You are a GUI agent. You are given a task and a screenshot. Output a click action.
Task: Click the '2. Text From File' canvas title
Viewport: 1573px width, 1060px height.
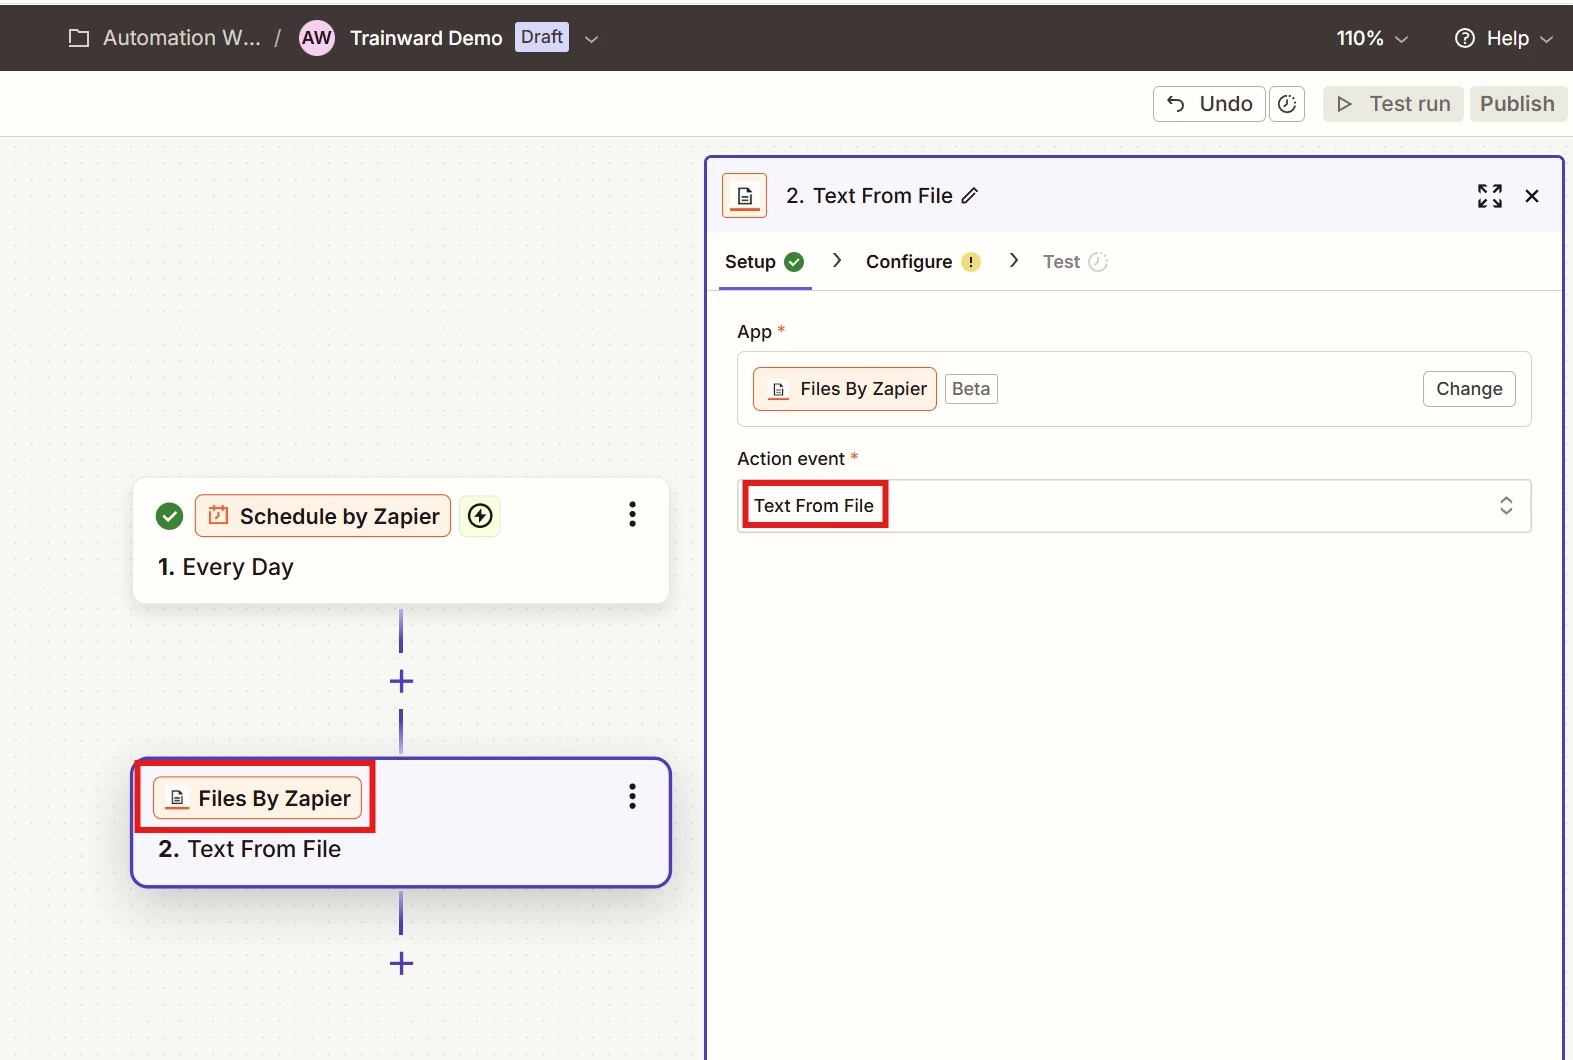[250, 849]
